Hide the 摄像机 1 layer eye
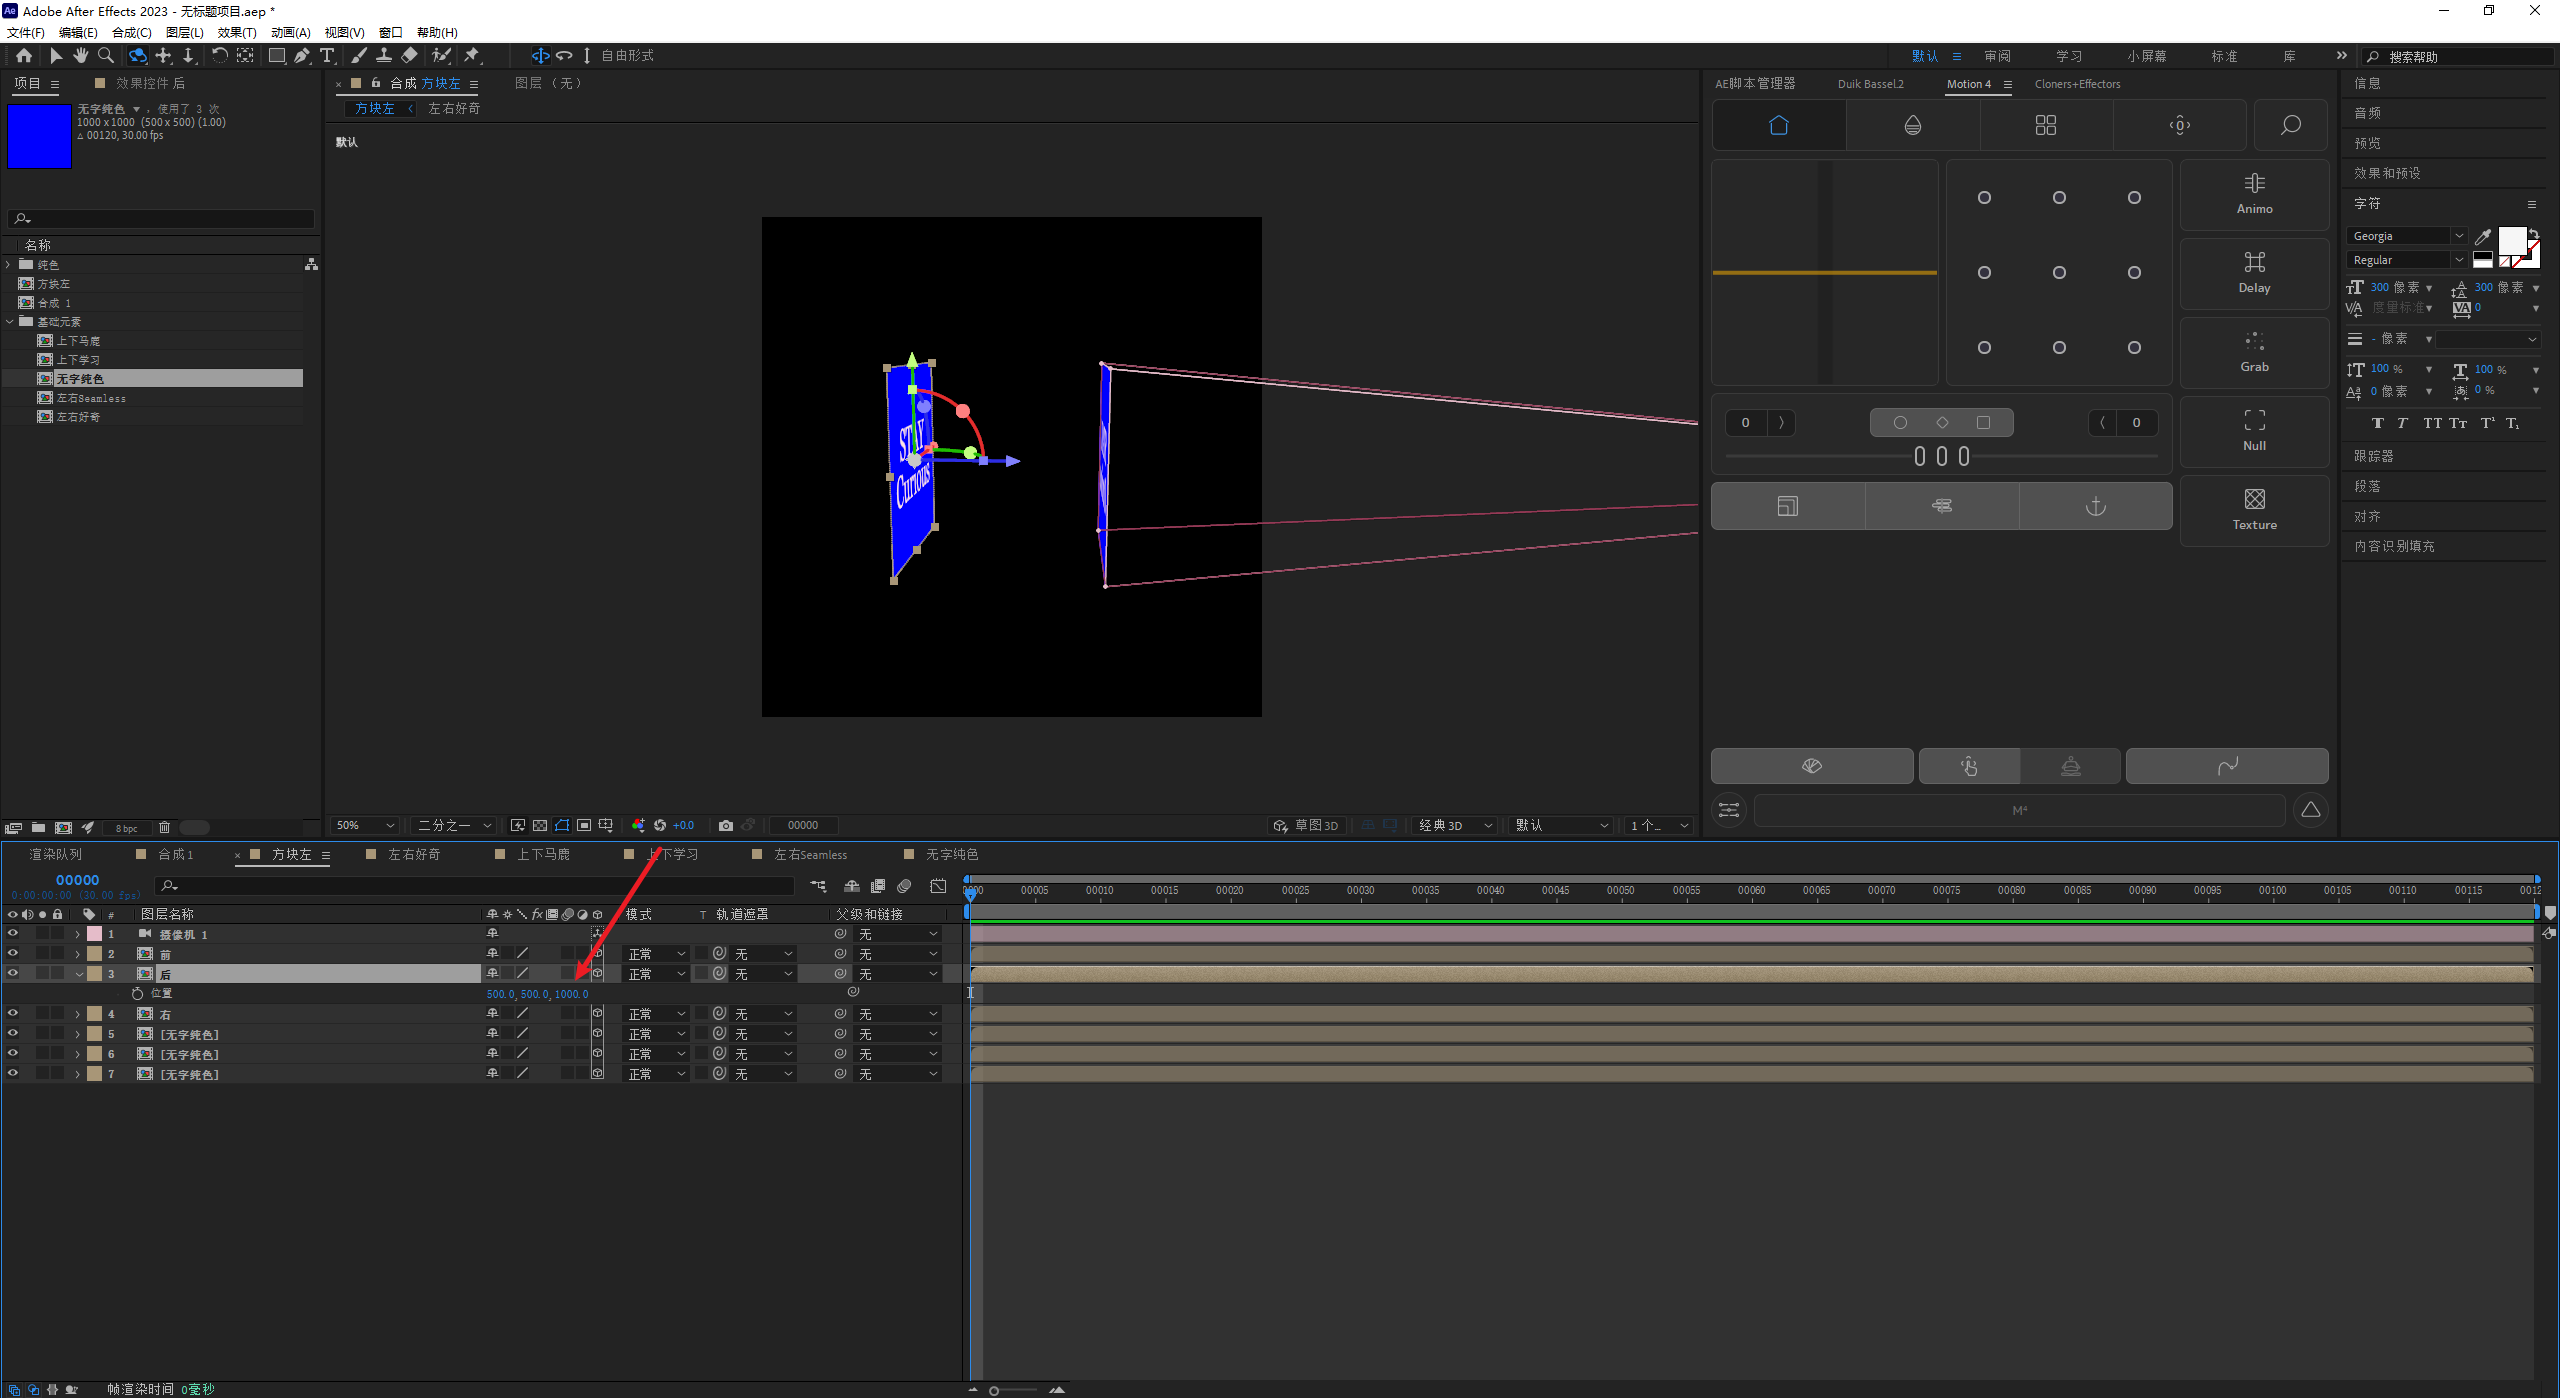2560x1398 pixels. pos(13,933)
